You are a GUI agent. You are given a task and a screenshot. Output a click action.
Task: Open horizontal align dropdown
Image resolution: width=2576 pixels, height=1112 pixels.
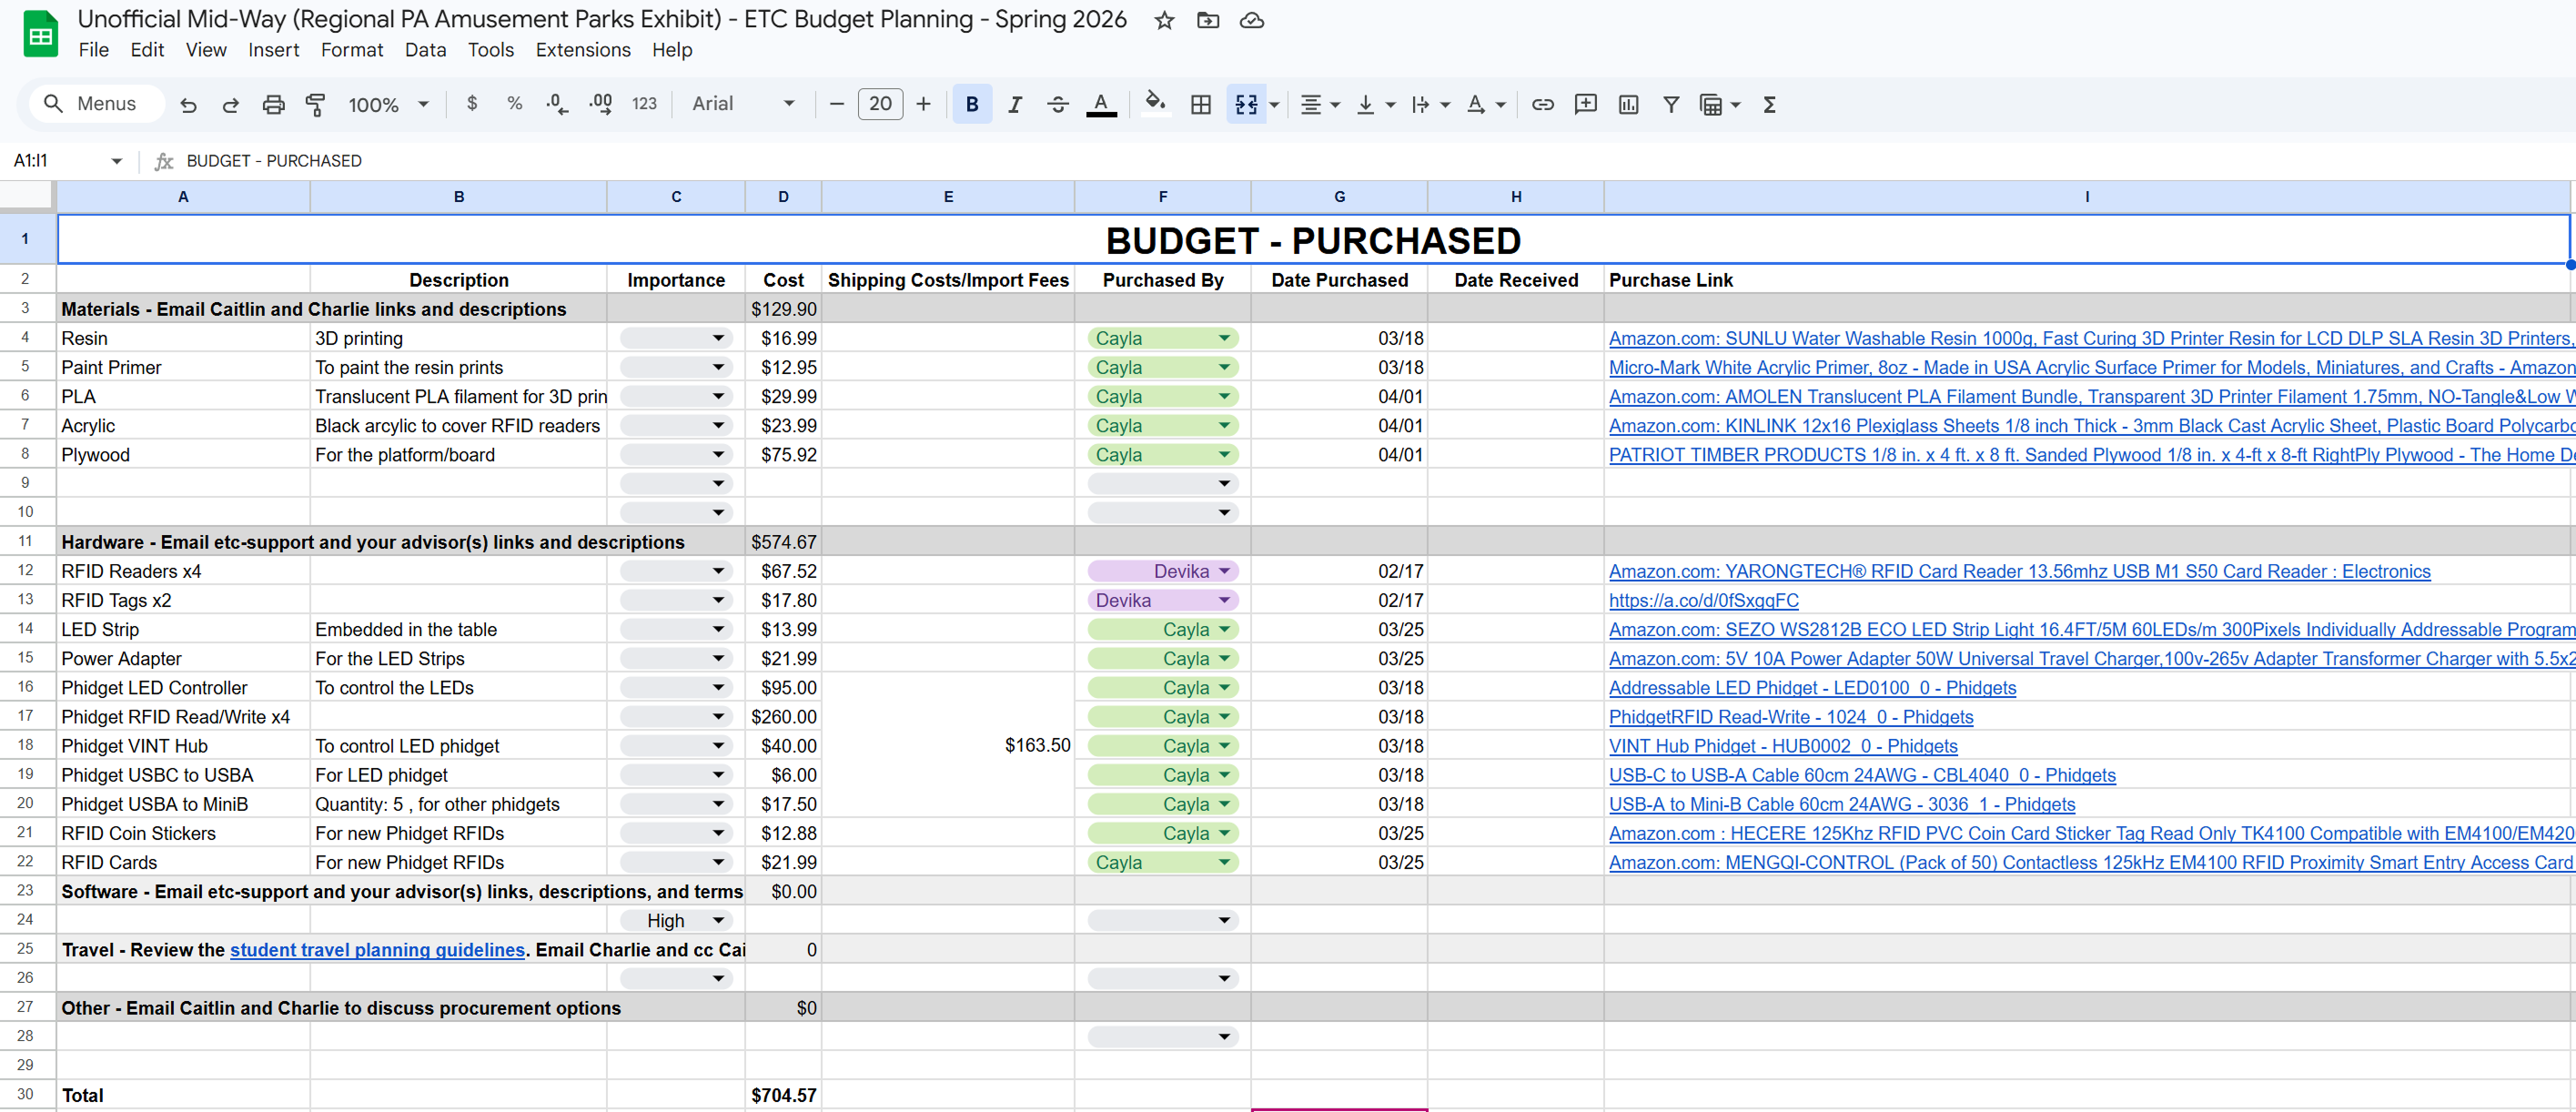click(1319, 104)
